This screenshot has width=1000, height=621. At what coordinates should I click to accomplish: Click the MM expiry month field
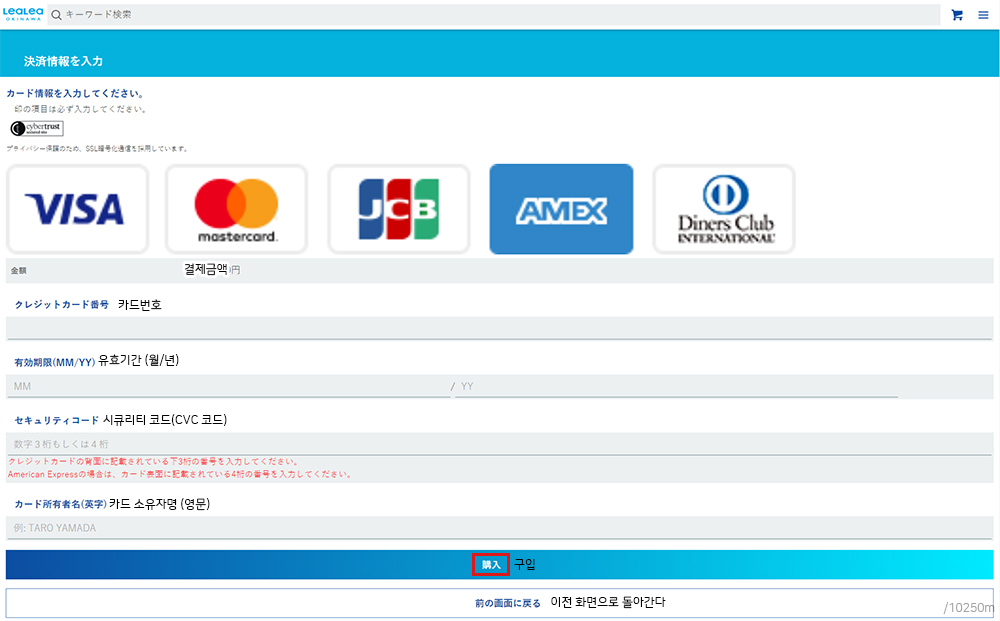tap(228, 386)
